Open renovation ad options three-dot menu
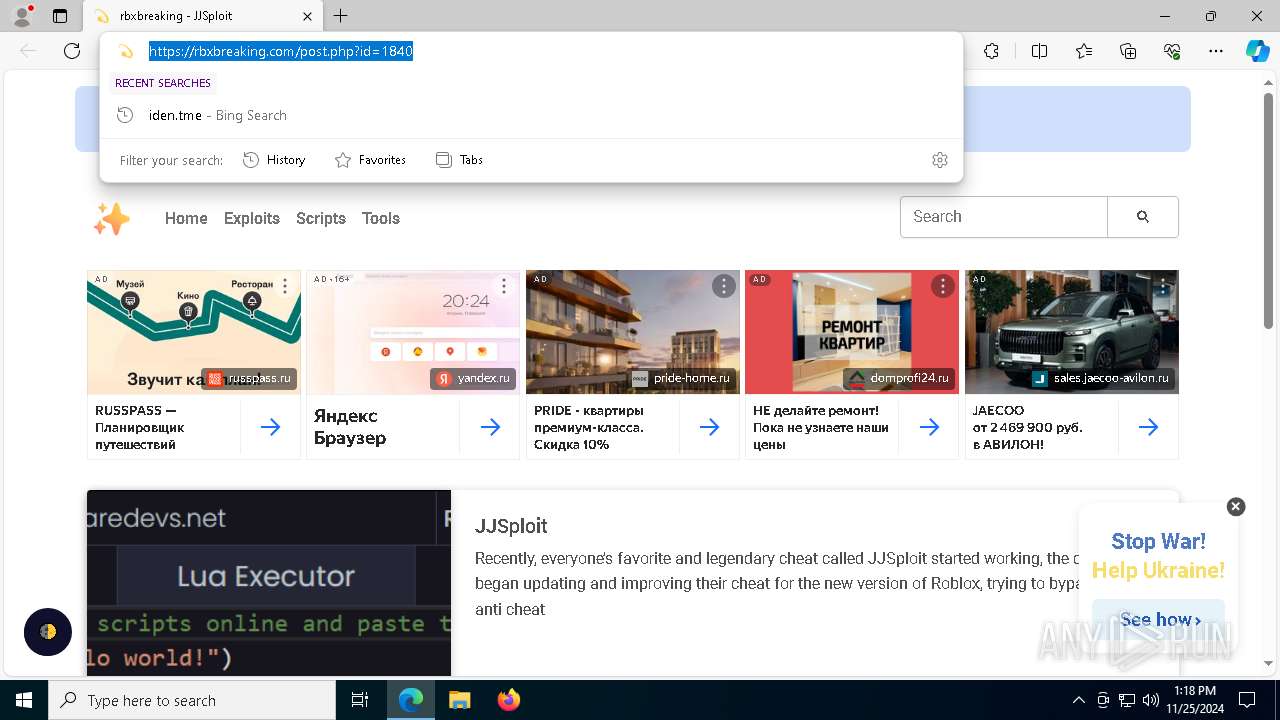This screenshot has width=1280, height=720. coord(942,286)
